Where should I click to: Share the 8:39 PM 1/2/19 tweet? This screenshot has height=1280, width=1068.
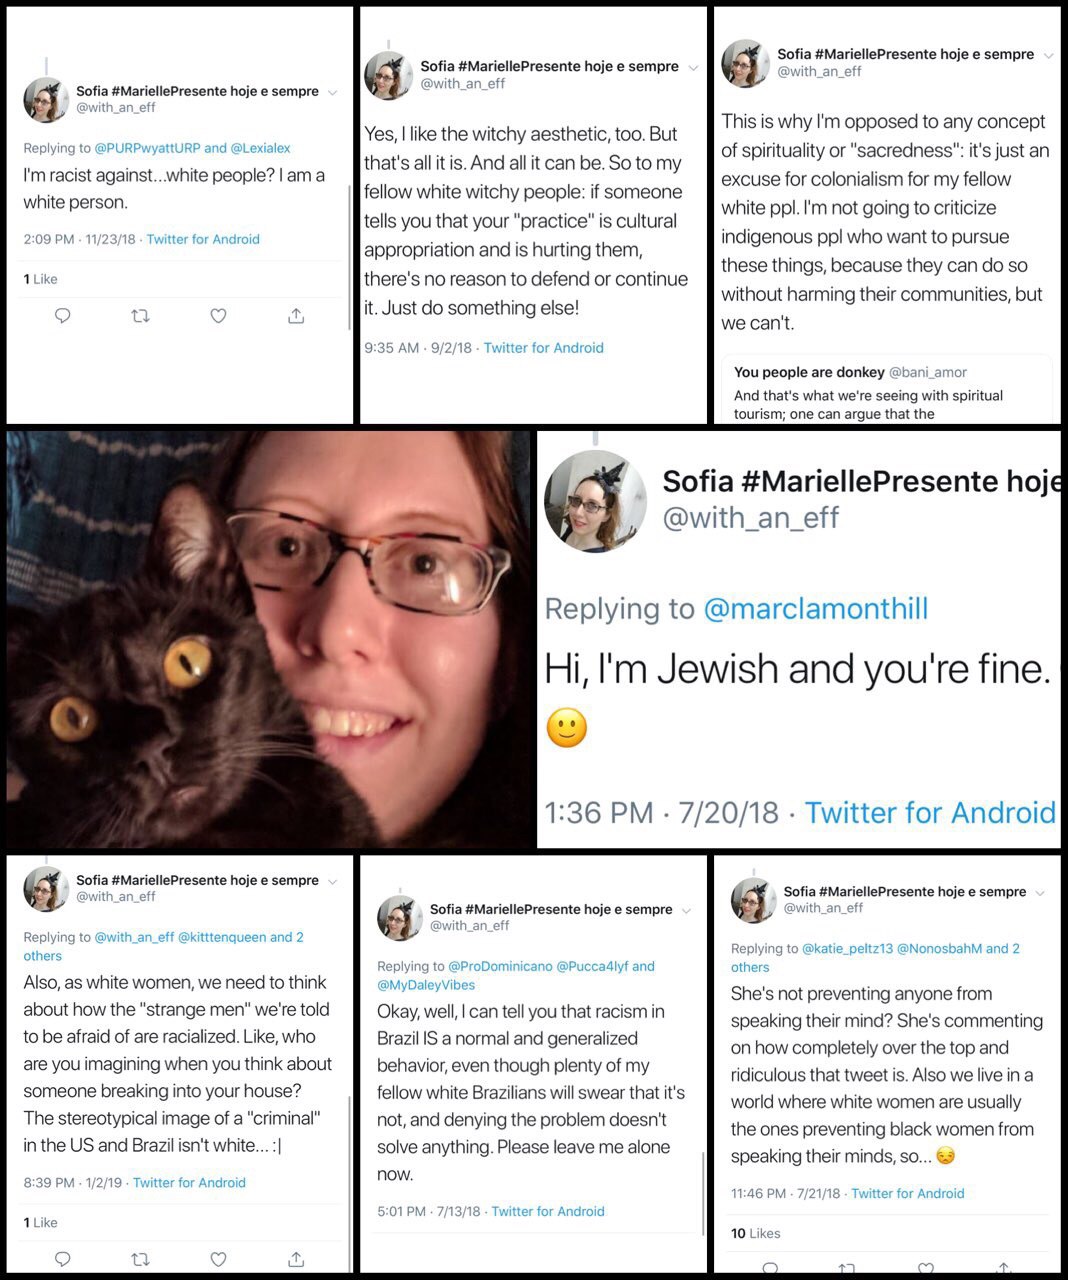(296, 1258)
